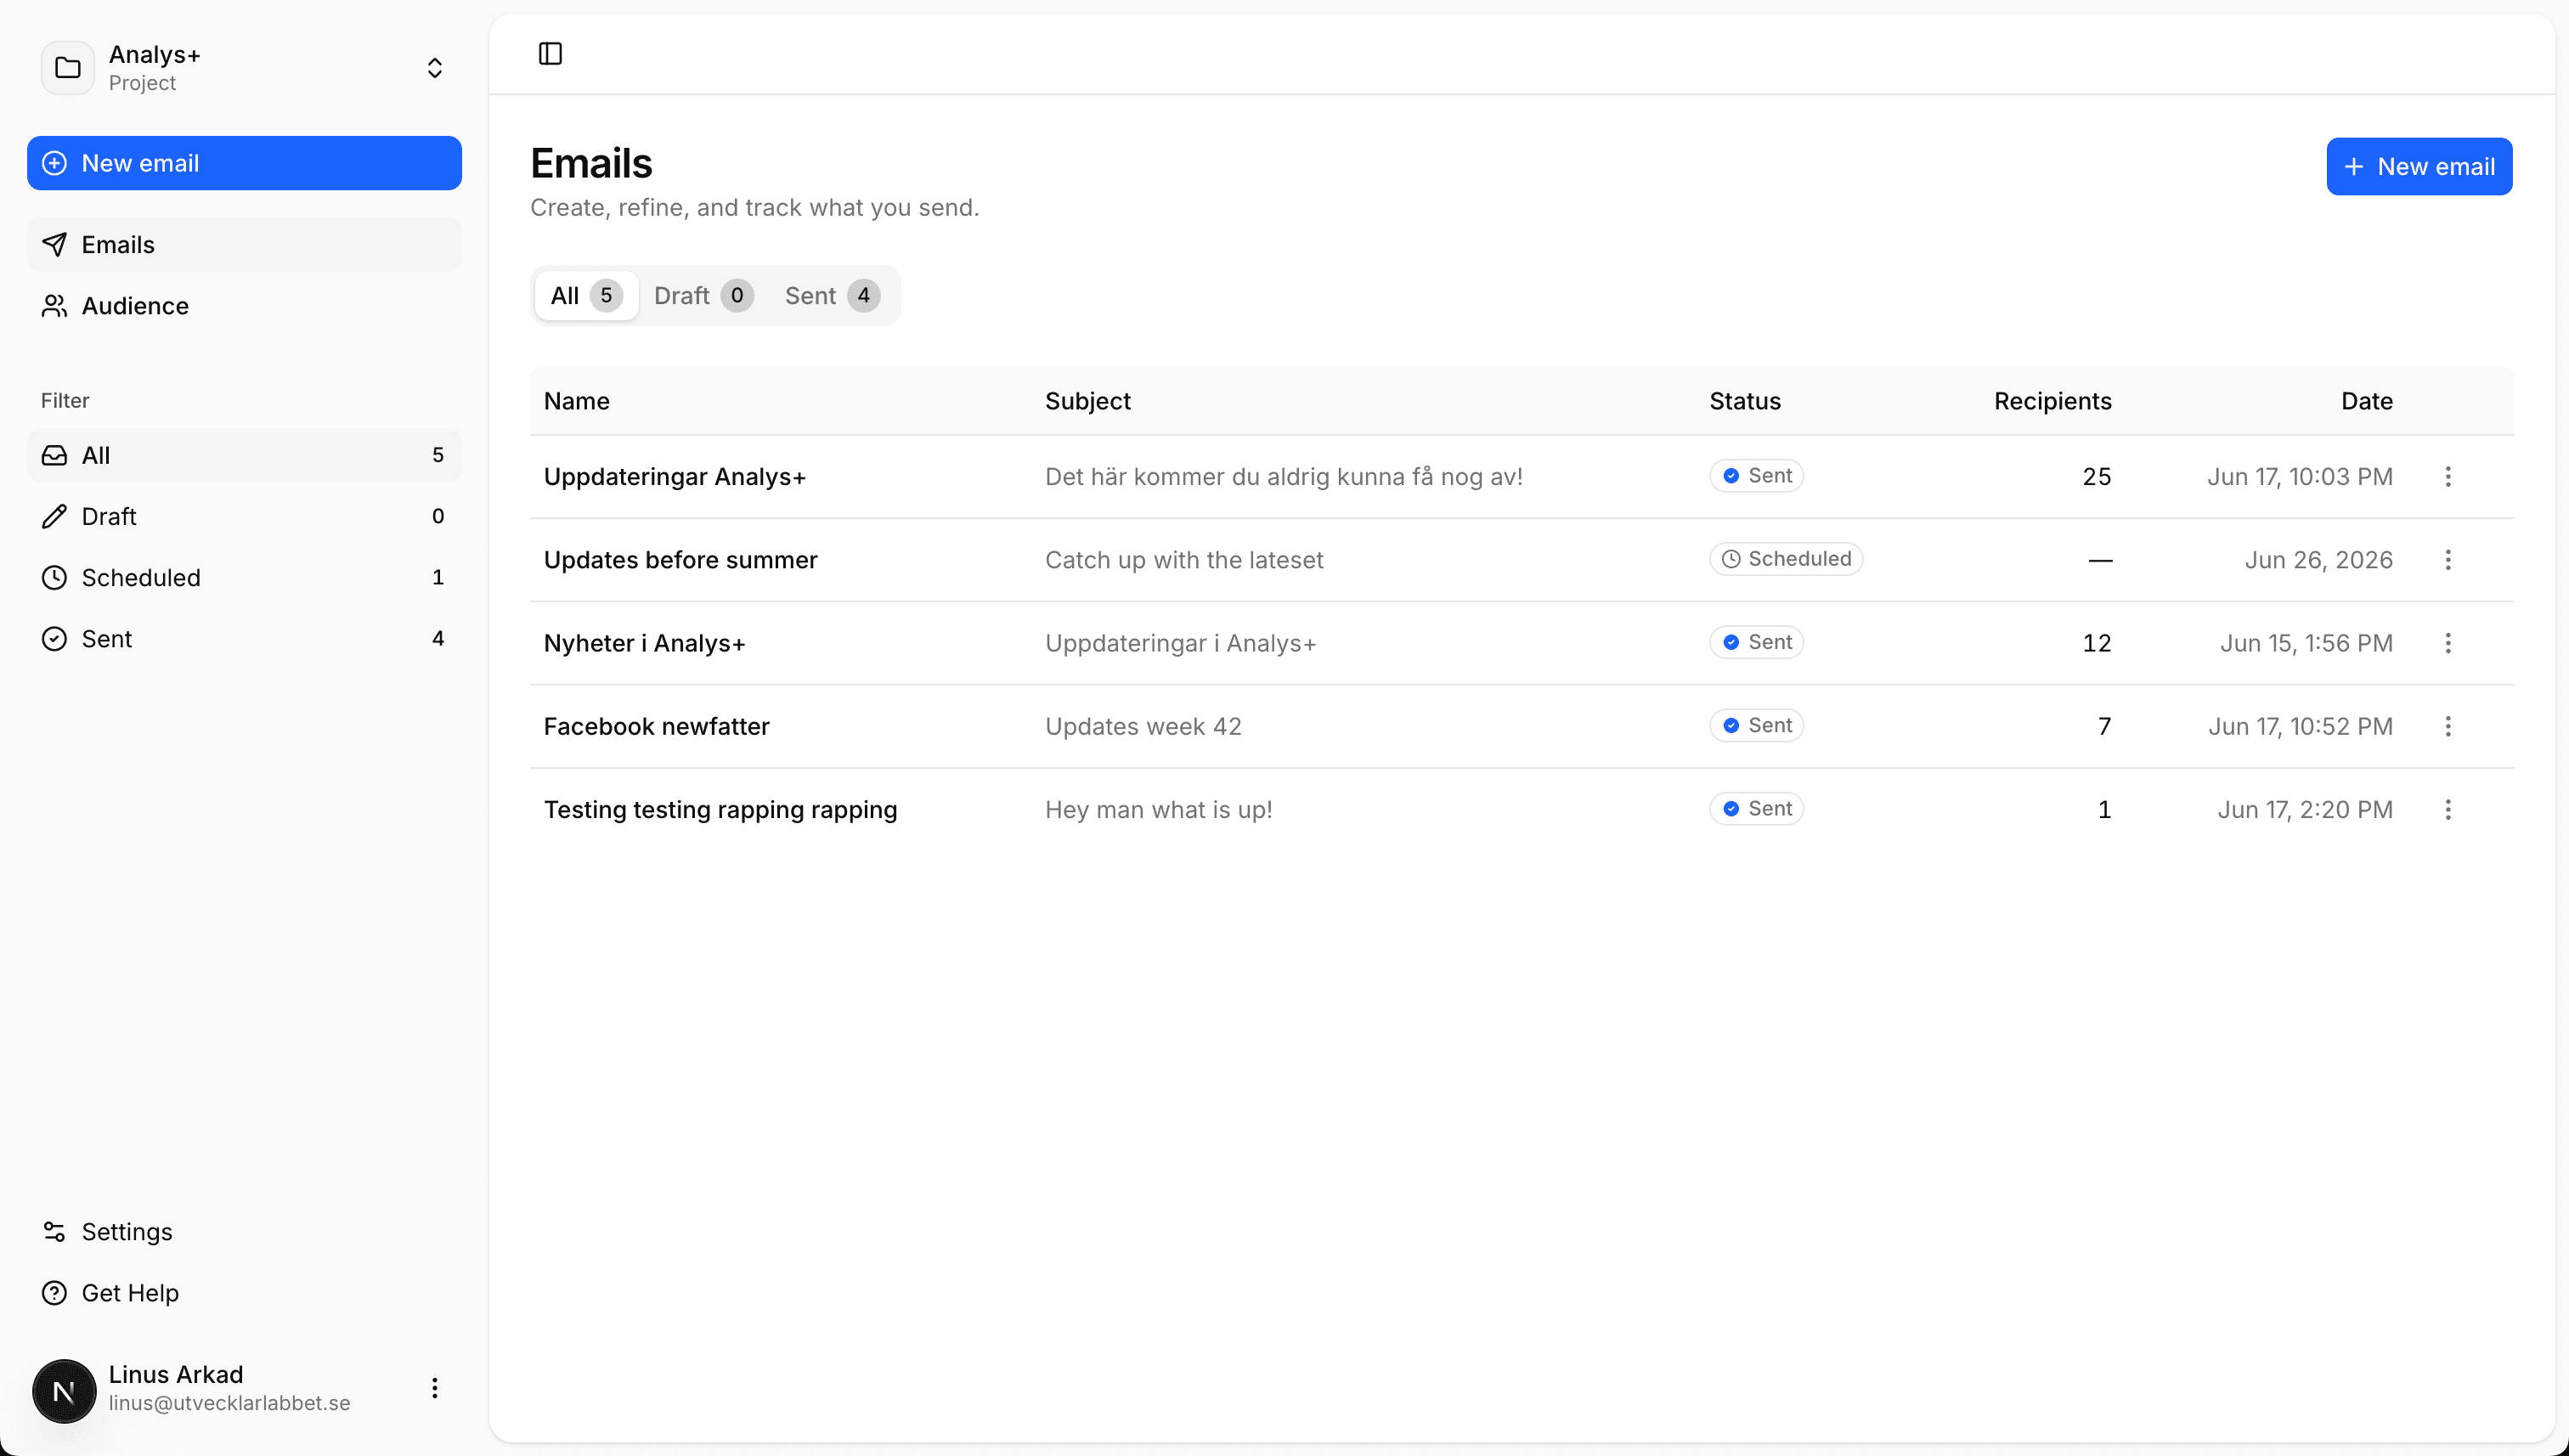Click the Recipients column header

(2052, 401)
